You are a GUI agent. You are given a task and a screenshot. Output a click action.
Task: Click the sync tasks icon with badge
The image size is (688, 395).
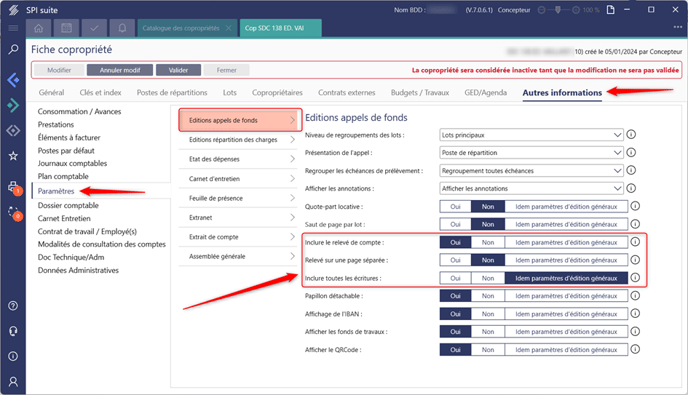tap(14, 213)
